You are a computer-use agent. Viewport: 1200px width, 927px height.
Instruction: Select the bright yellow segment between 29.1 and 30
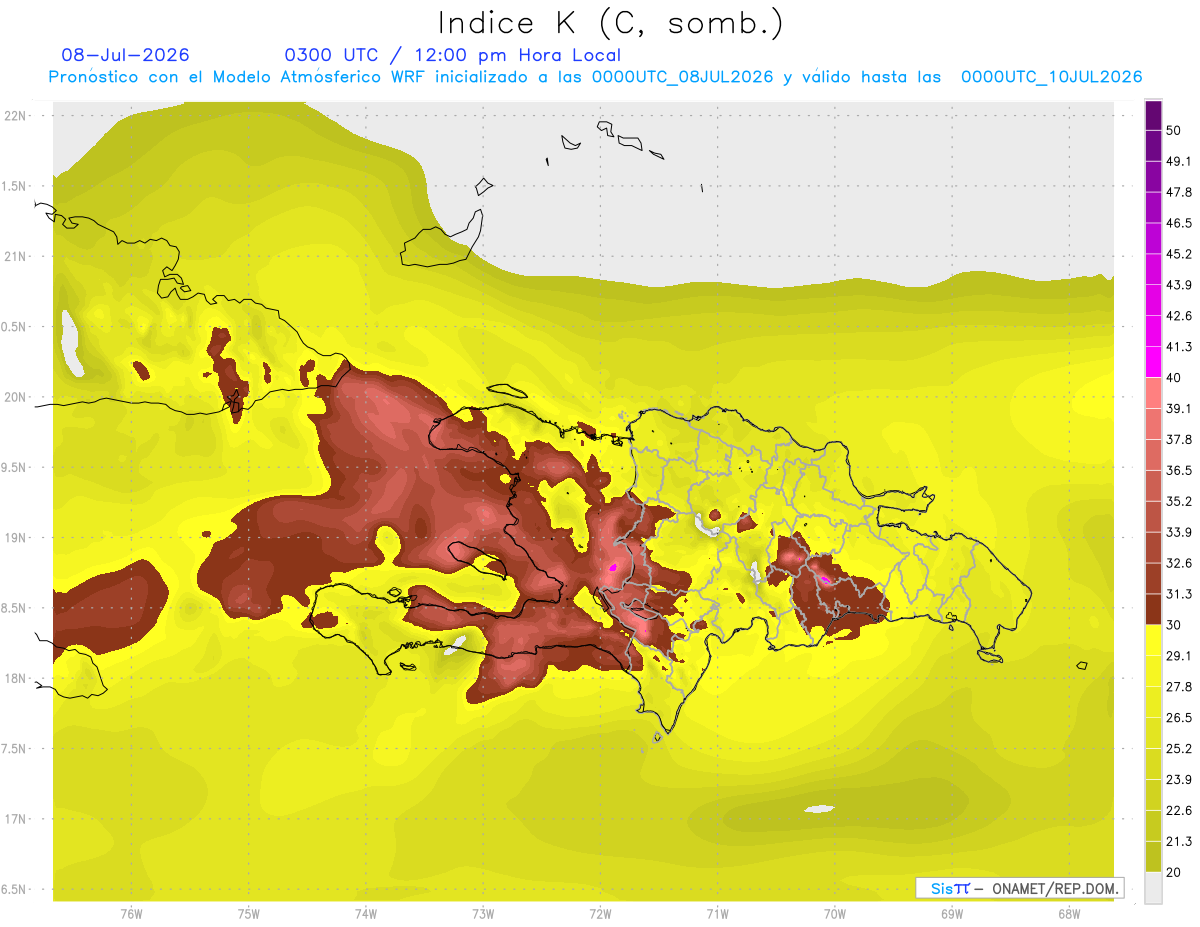click(1154, 640)
